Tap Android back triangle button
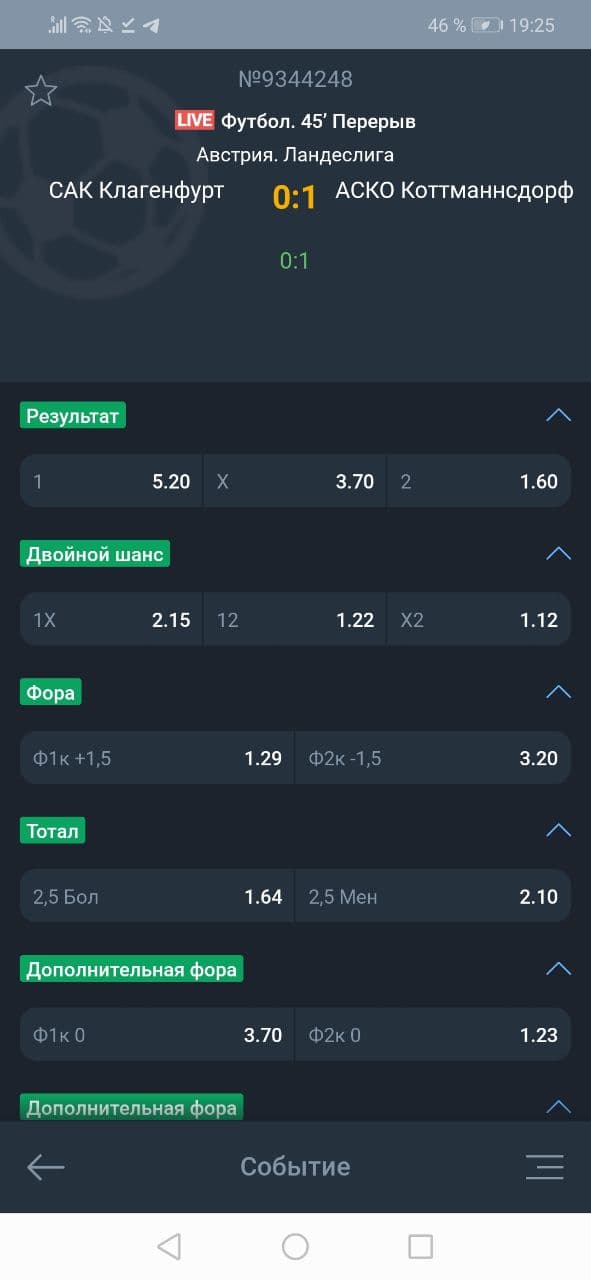 coord(169,1246)
